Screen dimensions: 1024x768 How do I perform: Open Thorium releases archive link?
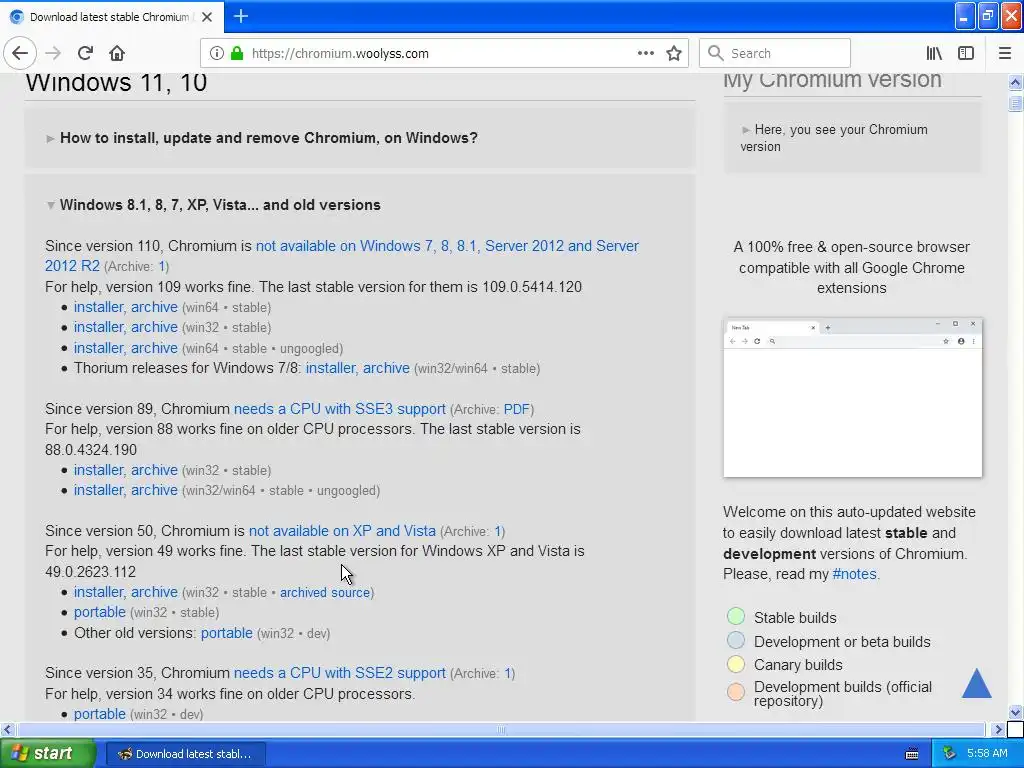(386, 368)
